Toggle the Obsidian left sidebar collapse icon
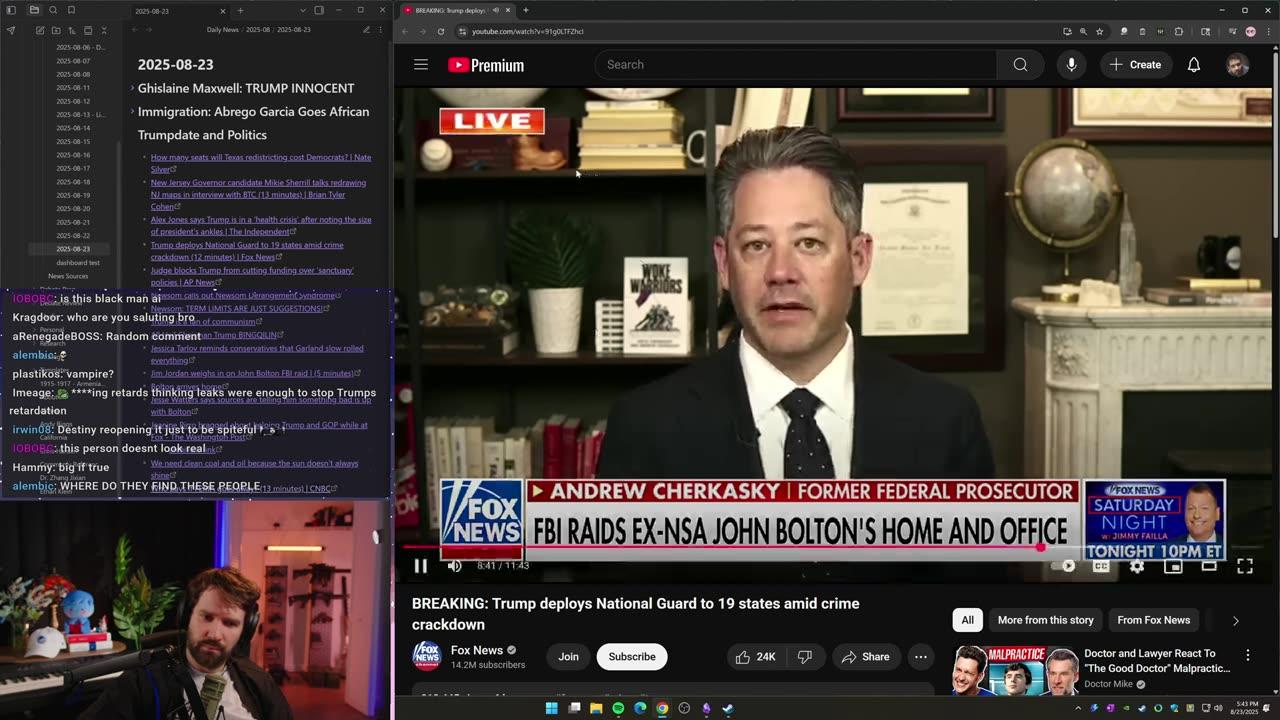The image size is (1280, 720). click(x=12, y=10)
